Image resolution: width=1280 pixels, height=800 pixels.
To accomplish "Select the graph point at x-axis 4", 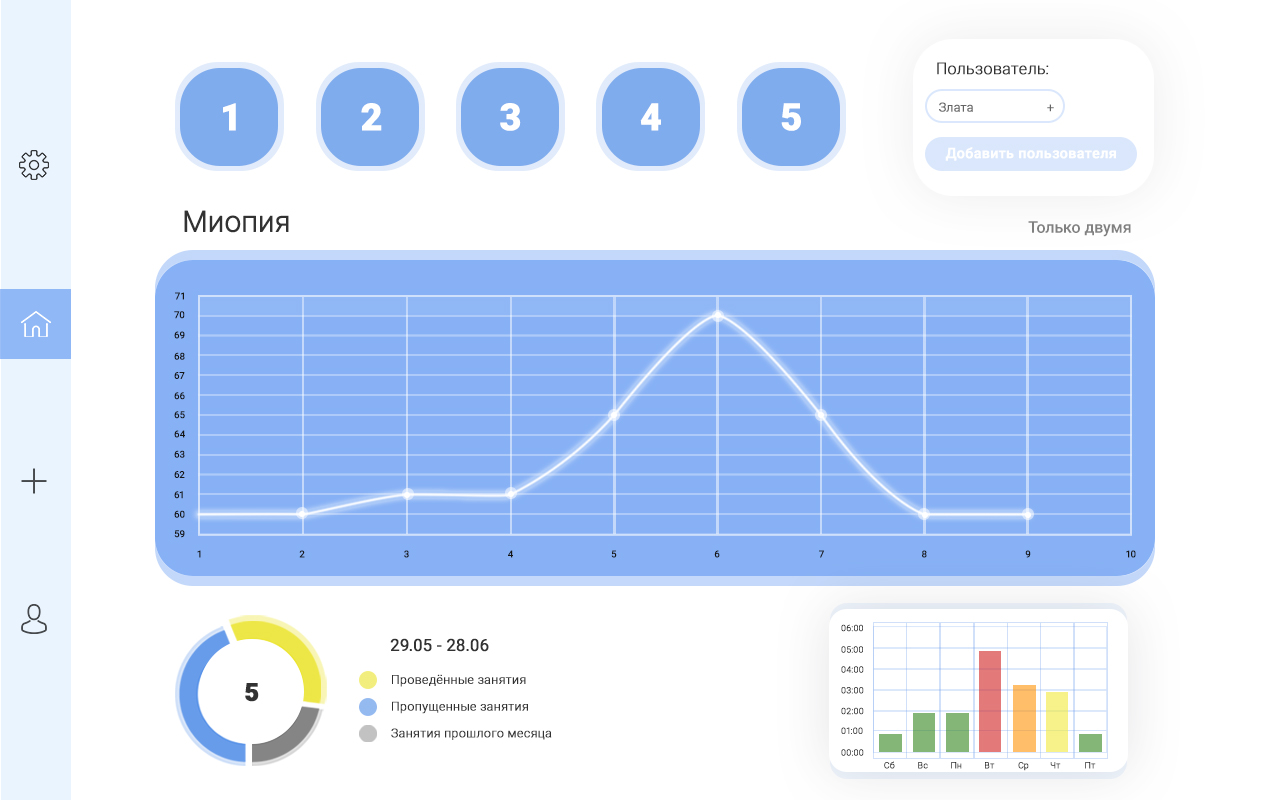I will pyautogui.click(x=510, y=494).
